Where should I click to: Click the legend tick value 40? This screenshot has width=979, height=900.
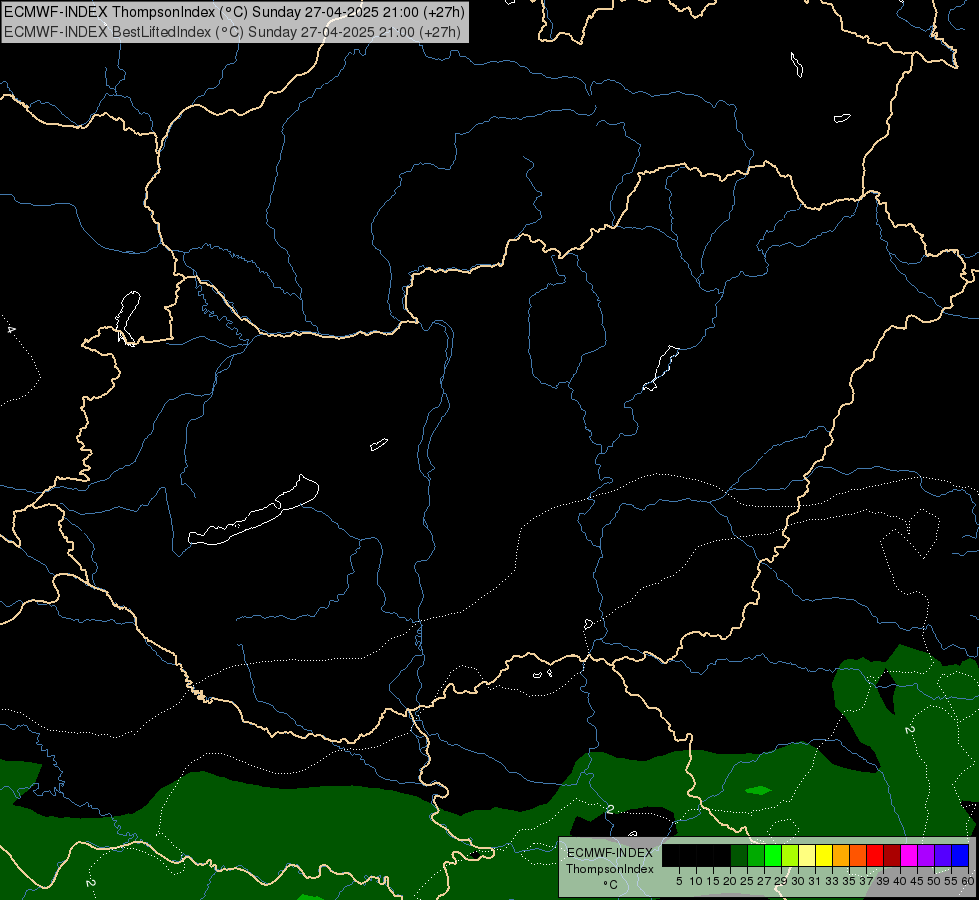[x=899, y=881]
